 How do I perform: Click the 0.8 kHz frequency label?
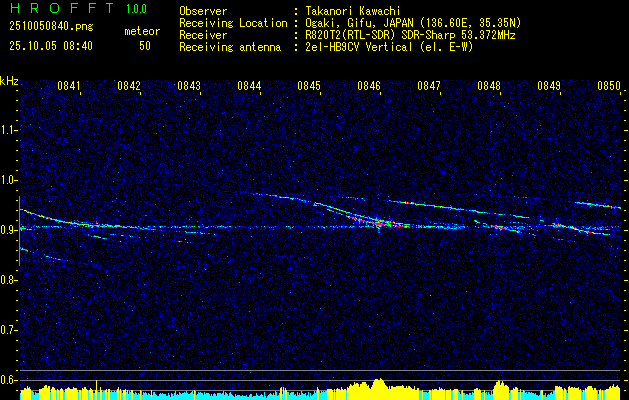click(x=9, y=280)
